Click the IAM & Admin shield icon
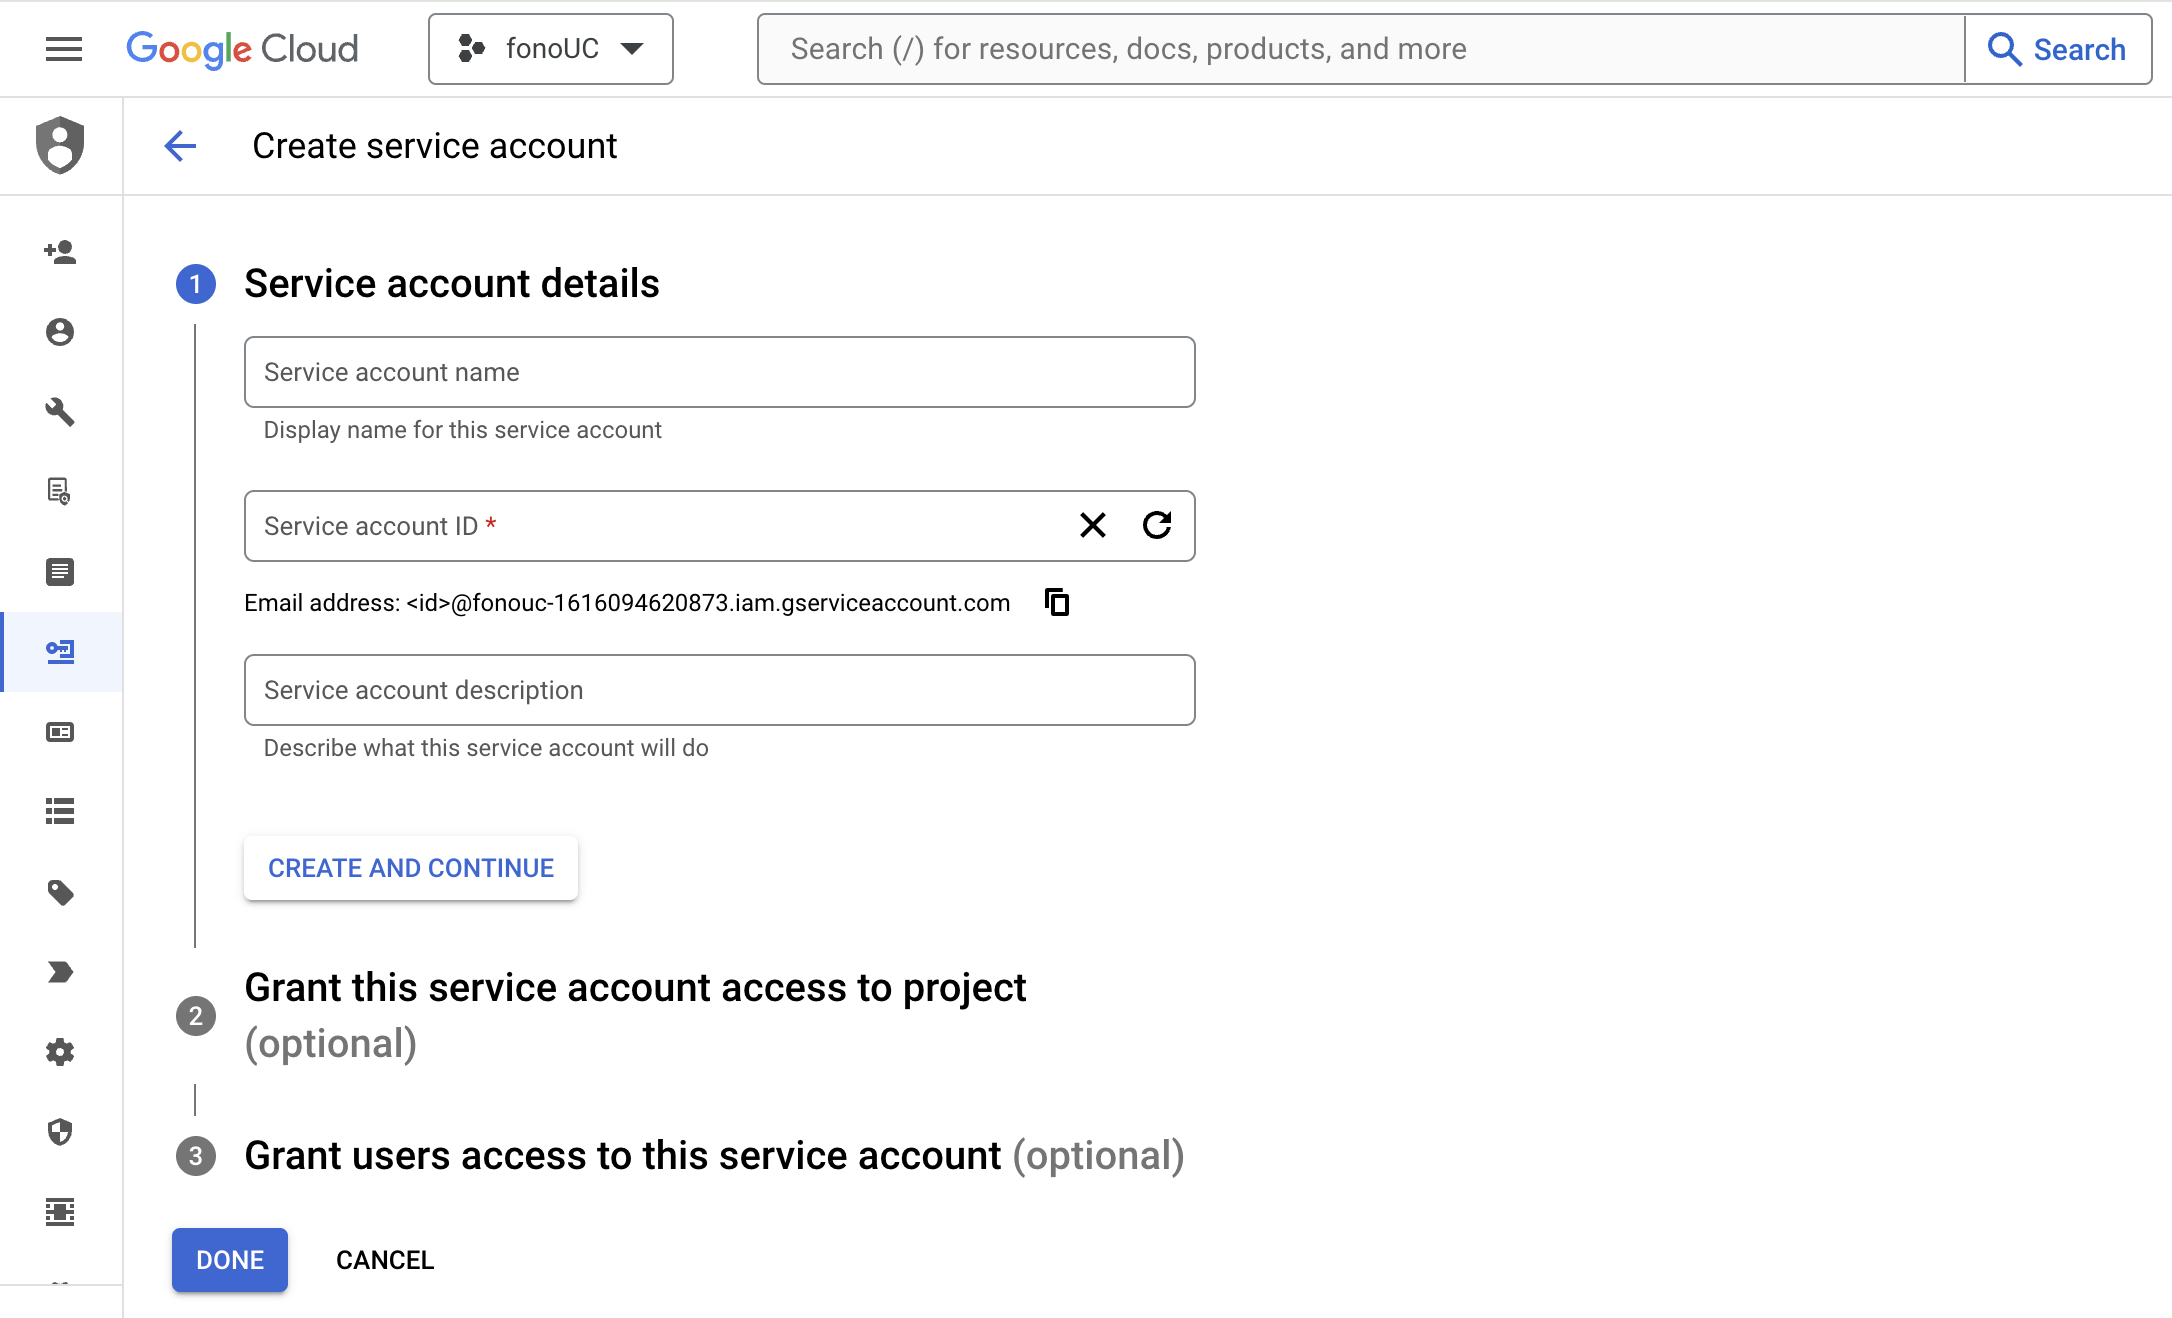This screenshot has height=1318, width=2172. click(x=60, y=146)
